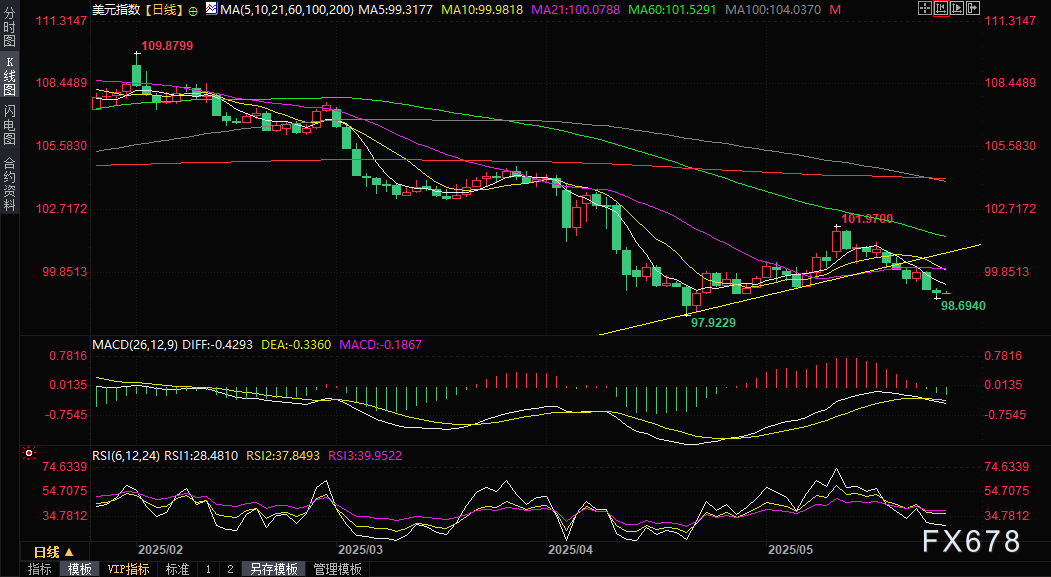Open the 合约资料 side tab
Screen dimensions: 1051x577
pyautogui.click(x=9, y=183)
